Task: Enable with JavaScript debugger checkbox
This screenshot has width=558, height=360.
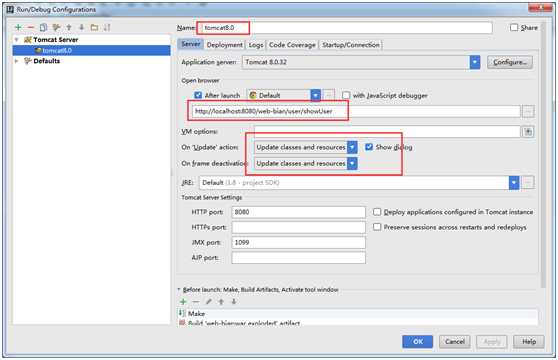Action: (x=346, y=95)
